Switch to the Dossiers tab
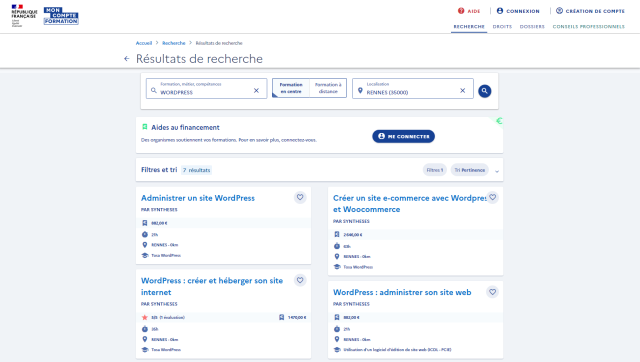This screenshot has width=640, height=362. (x=532, y=27)
